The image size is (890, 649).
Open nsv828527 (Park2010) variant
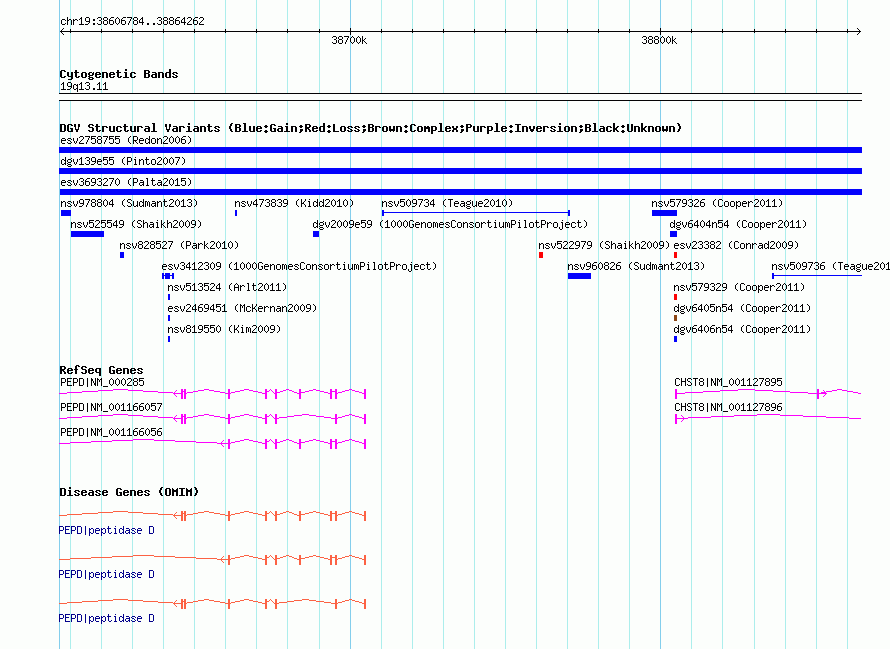pyautogui.click(x=179, y=245)
